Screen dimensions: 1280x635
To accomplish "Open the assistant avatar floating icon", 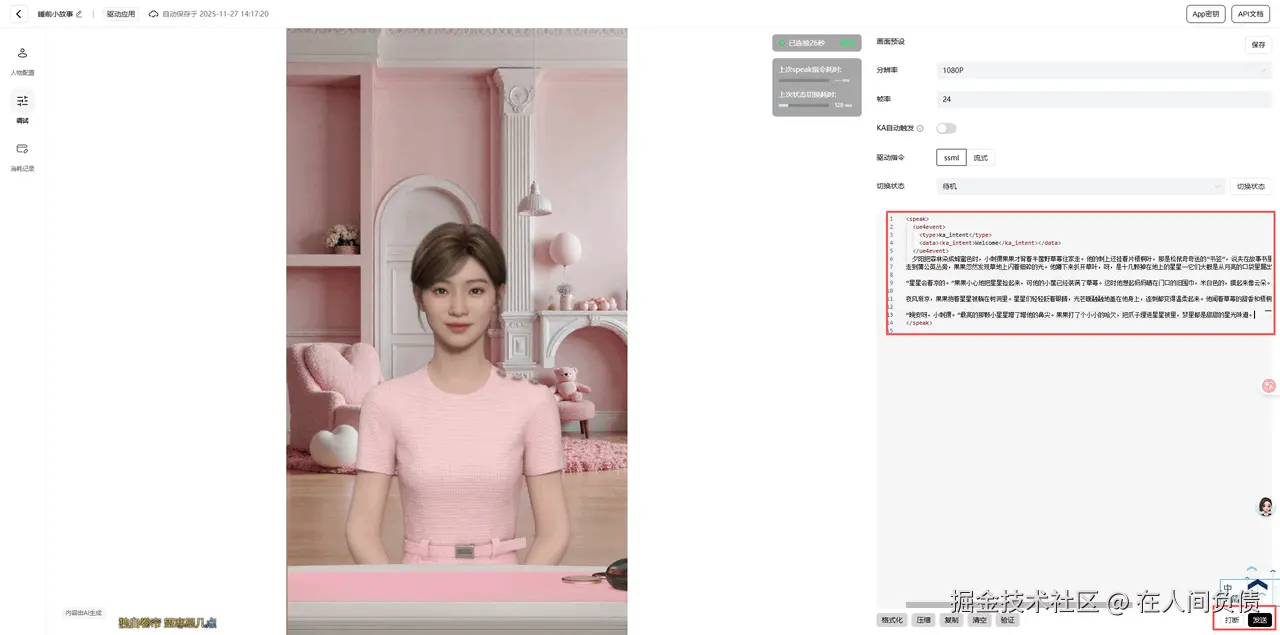I will [x=1266, y=507].
